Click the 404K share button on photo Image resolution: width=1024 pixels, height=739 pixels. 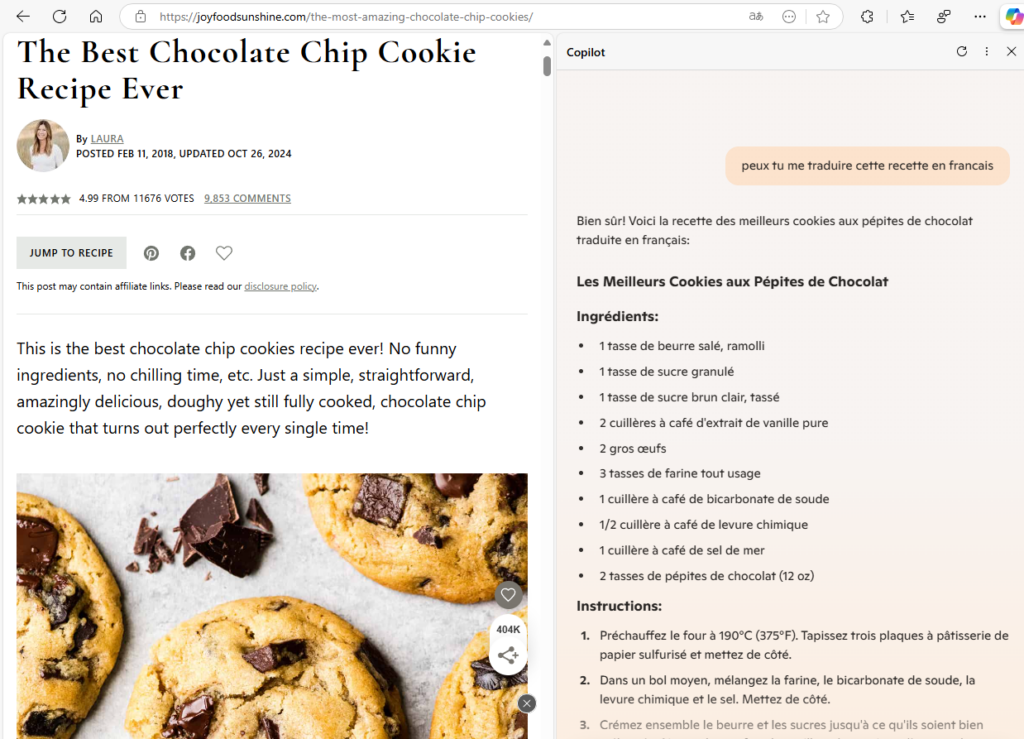(x=508, y=645)
